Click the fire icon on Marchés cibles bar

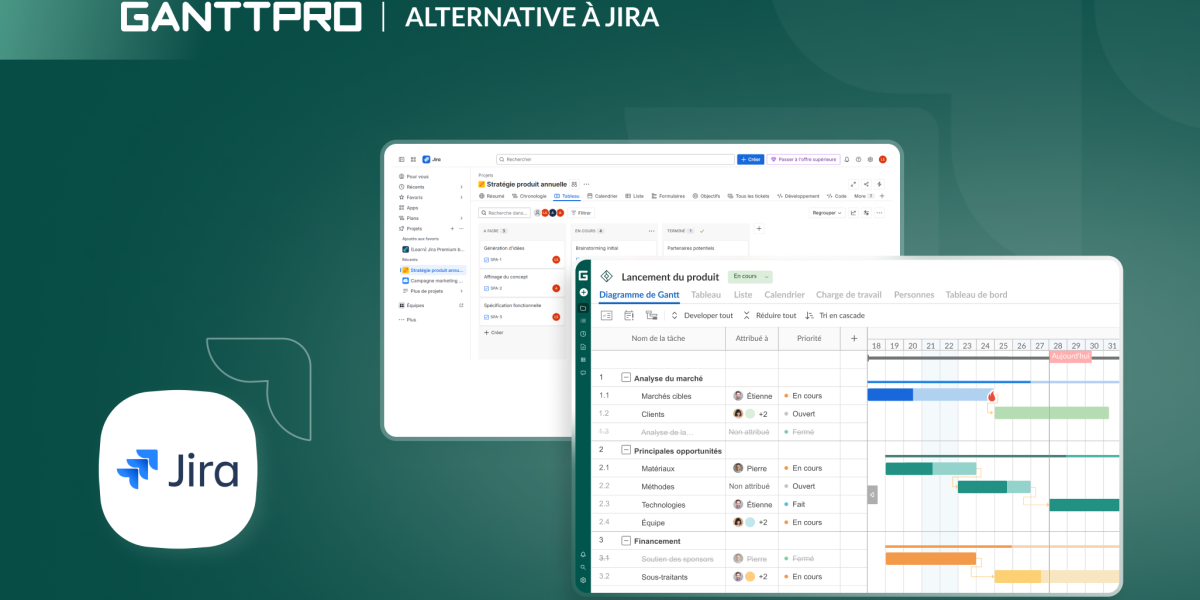[992, 396]
